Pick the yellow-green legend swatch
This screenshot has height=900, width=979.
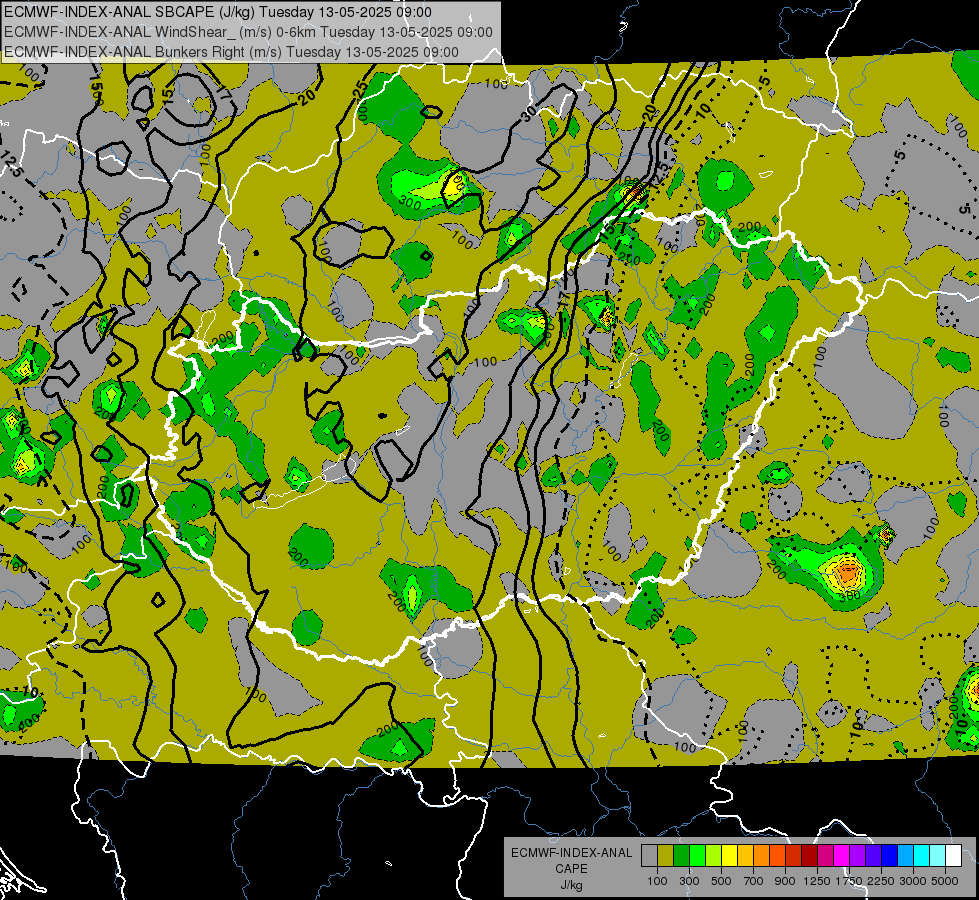(714, 856)
